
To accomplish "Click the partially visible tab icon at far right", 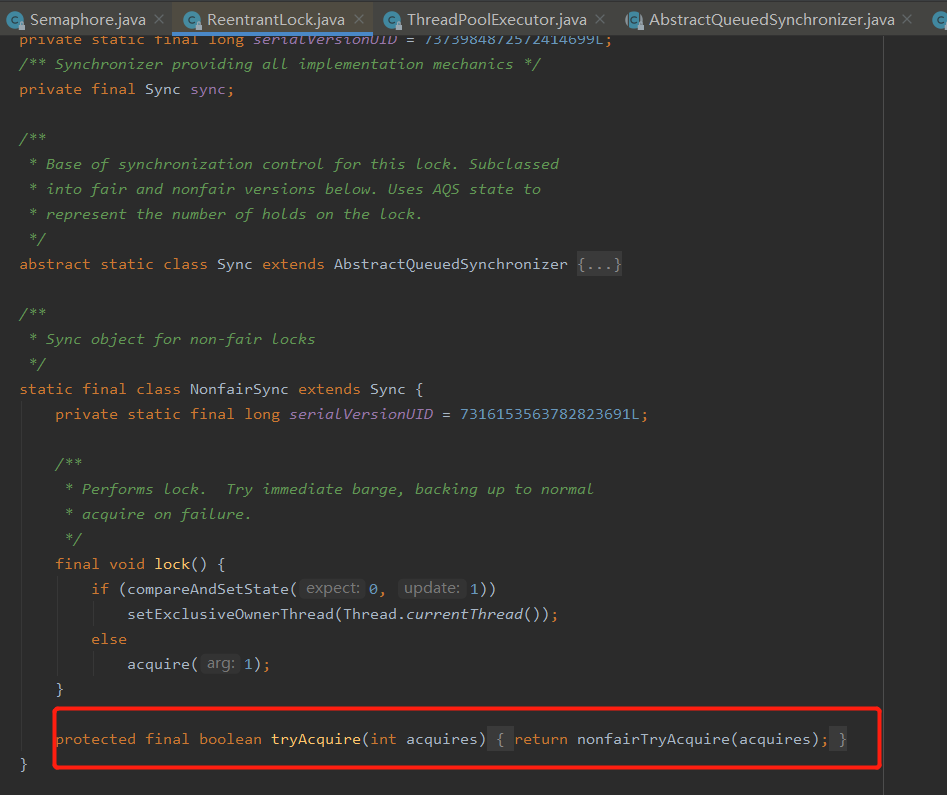I will pos(940,21).
